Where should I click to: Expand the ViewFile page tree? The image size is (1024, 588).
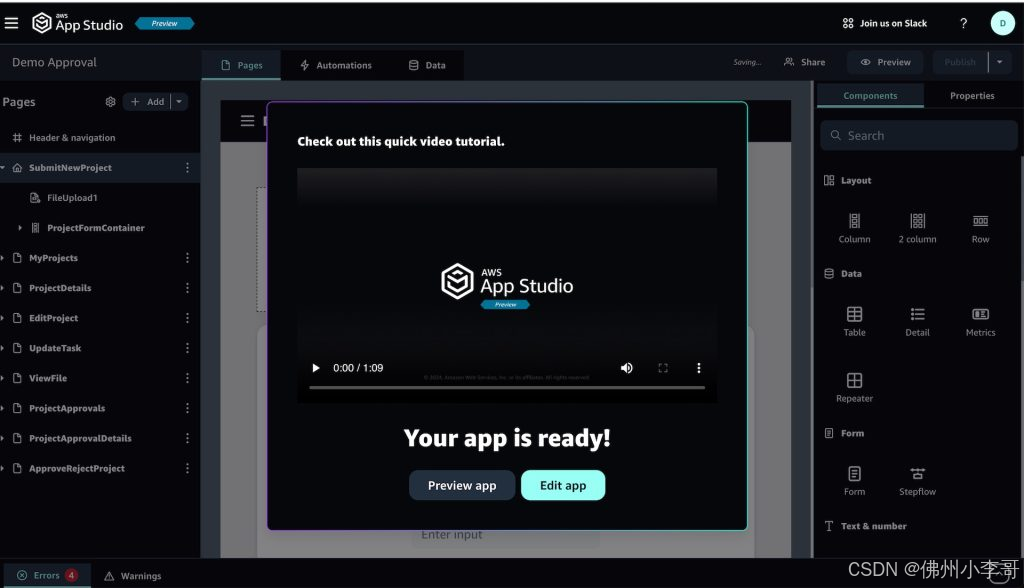coord(3,378)
